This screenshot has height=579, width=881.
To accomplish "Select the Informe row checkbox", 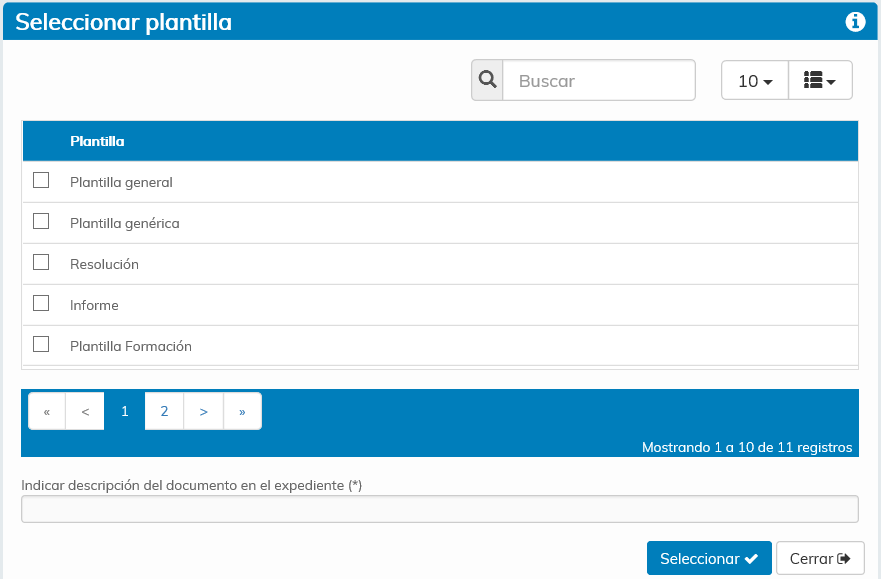I will pos(41,303).
